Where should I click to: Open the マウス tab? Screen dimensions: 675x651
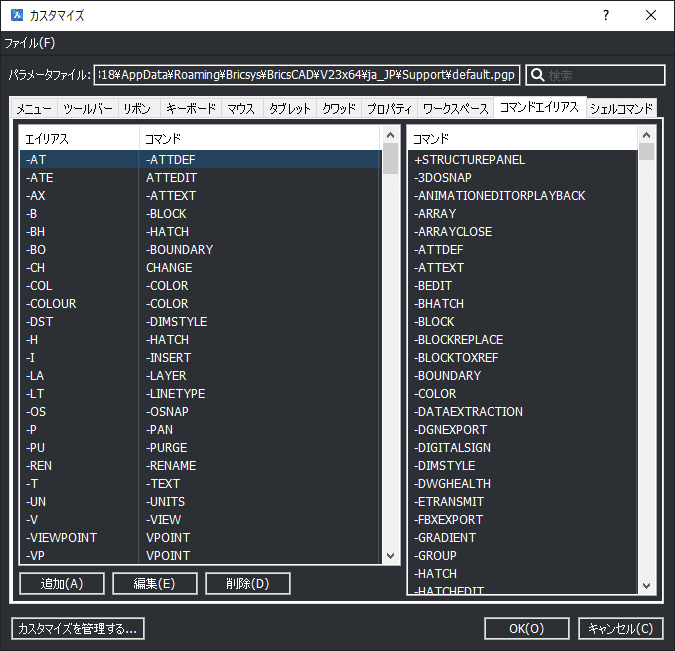coord(241,108)
